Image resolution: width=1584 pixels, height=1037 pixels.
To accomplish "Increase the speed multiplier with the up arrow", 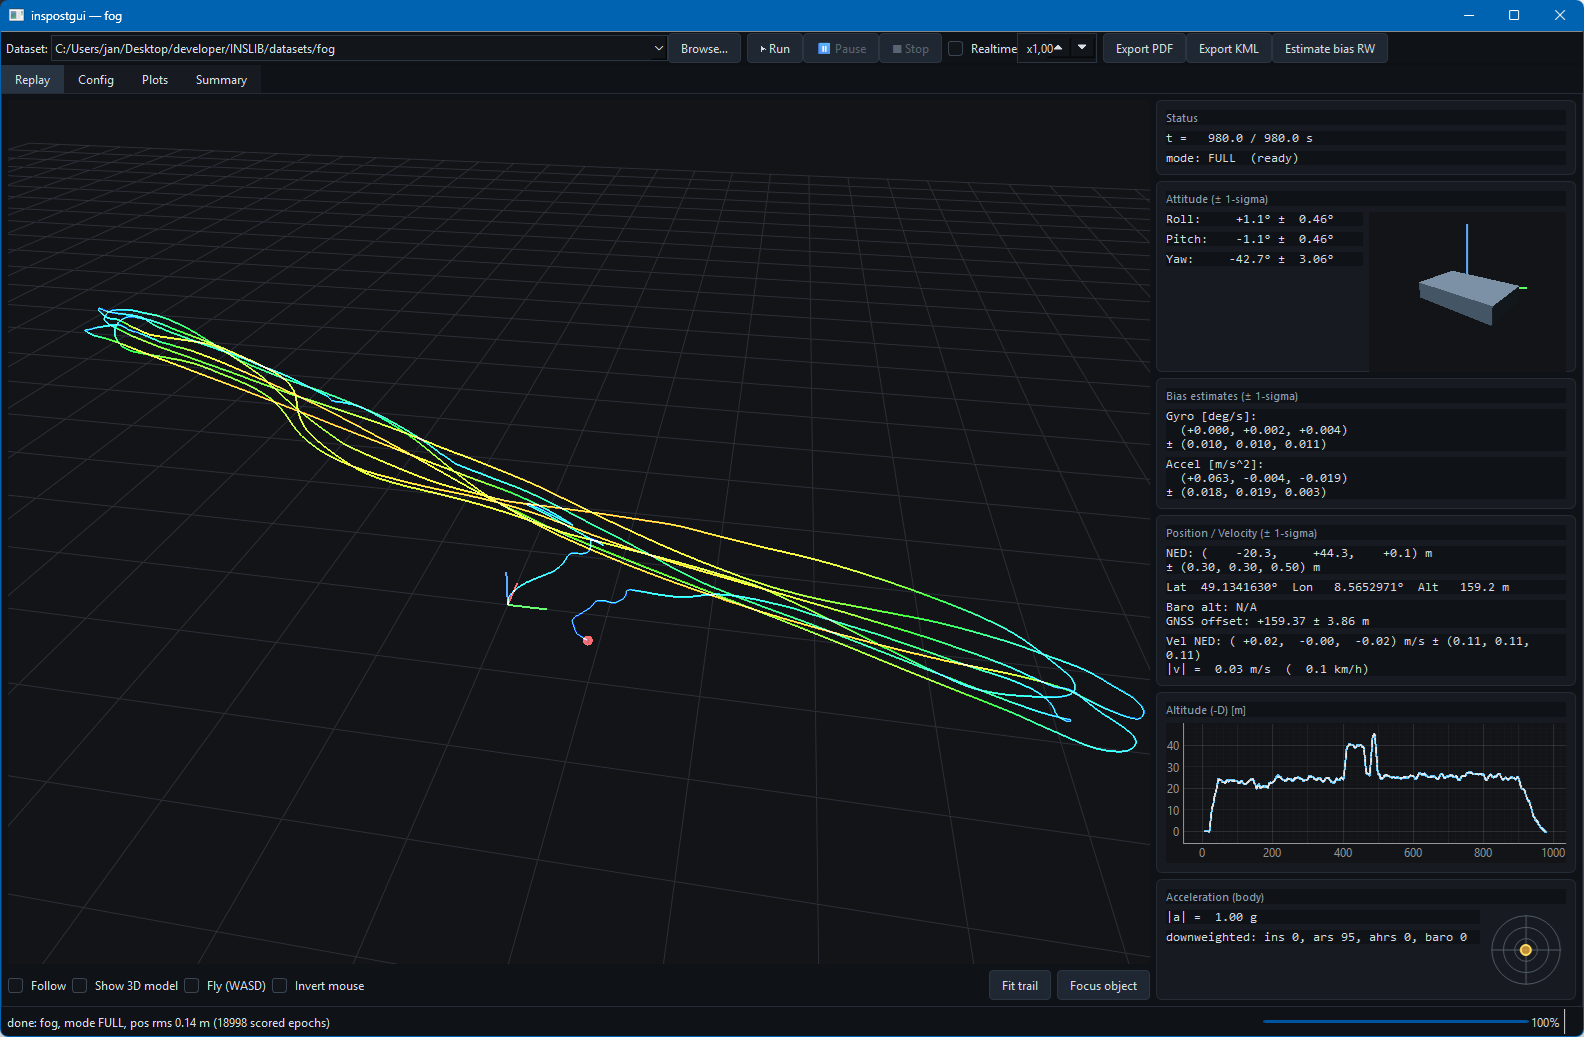I will pos(1058,47).
